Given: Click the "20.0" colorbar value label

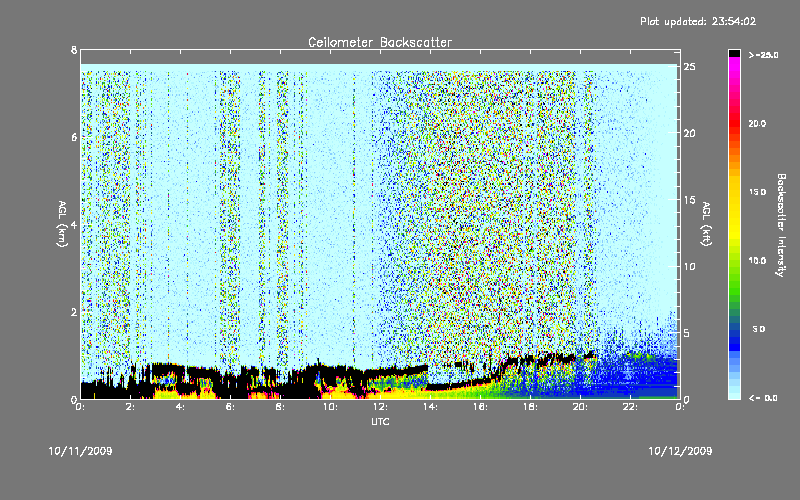Looking at the screenshot, I should point(757,123).
